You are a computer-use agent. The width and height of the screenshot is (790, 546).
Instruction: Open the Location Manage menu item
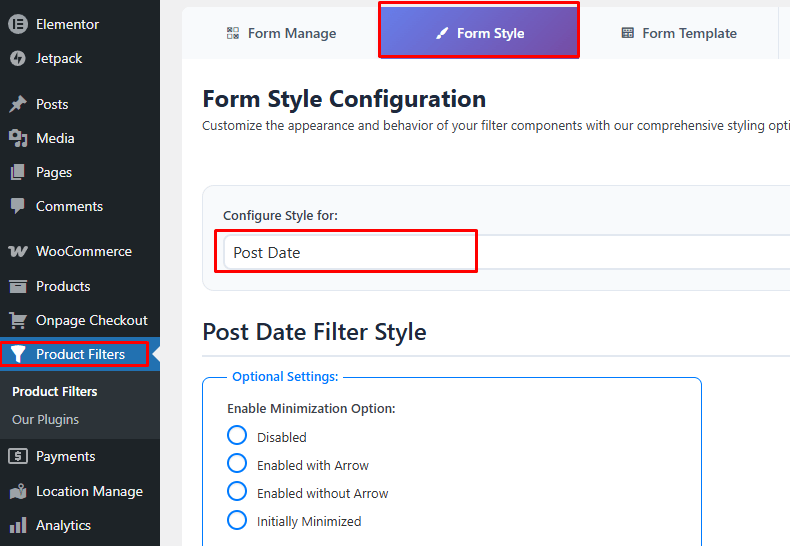click(80, 491)
